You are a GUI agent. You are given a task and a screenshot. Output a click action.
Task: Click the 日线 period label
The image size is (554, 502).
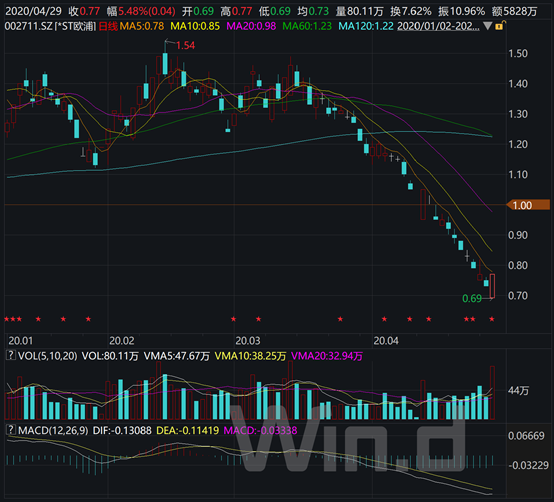coord(108,26)
